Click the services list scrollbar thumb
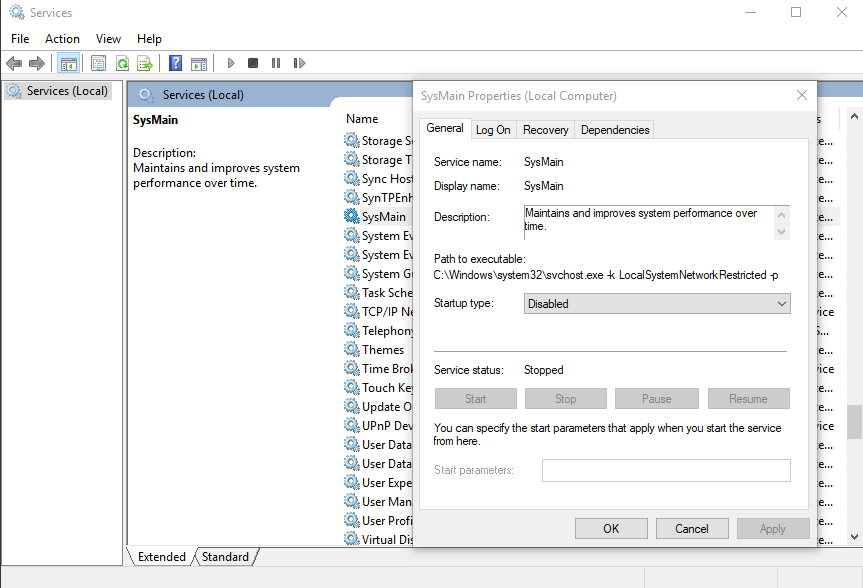This screenshot has height=588, width=863. click(x=854, y=422)
